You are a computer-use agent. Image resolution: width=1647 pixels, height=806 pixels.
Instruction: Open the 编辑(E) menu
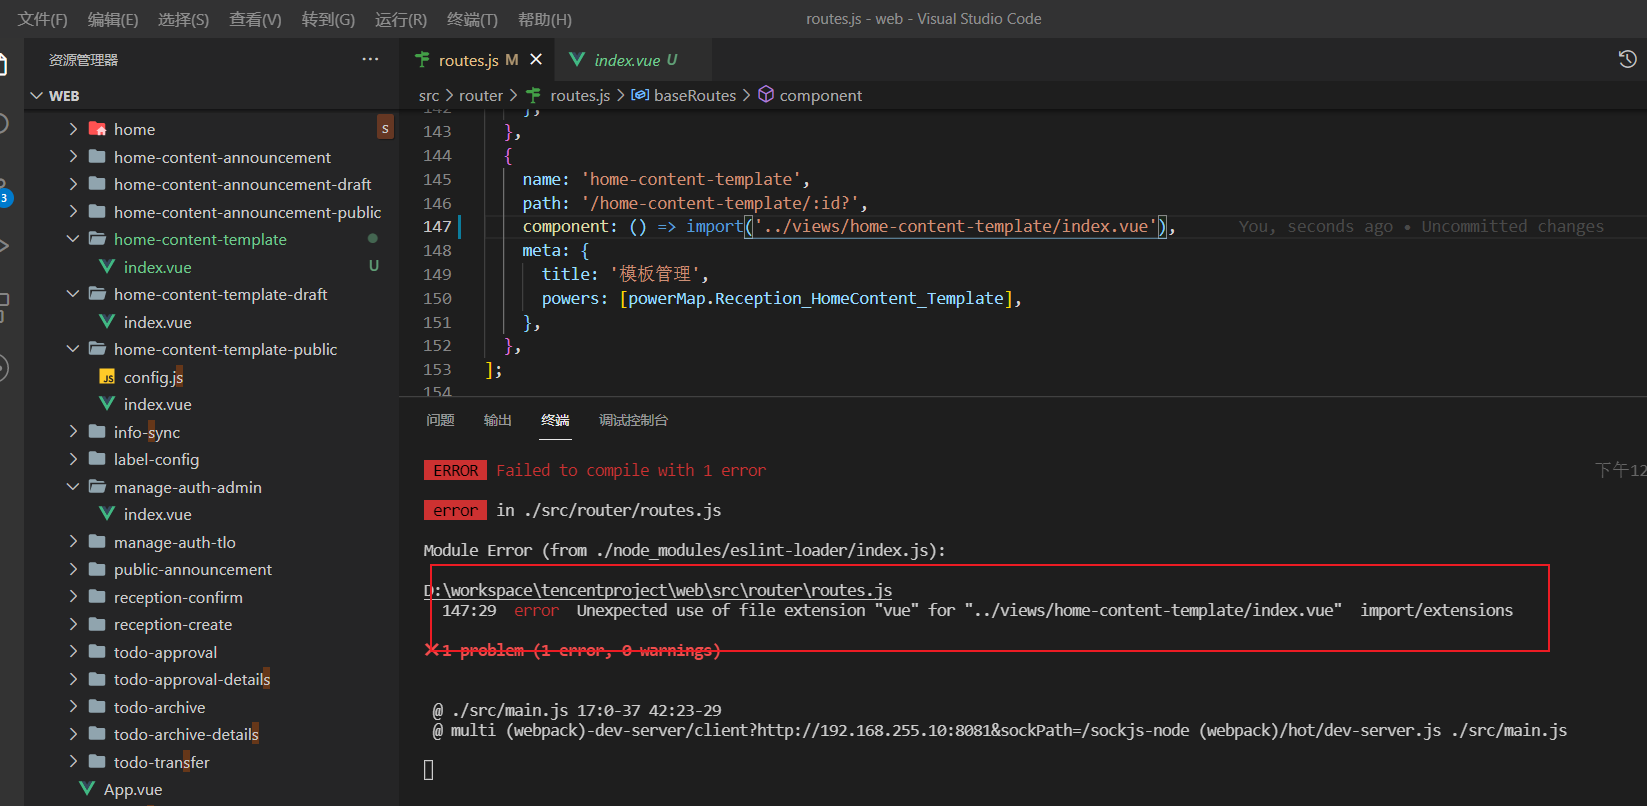113,19
